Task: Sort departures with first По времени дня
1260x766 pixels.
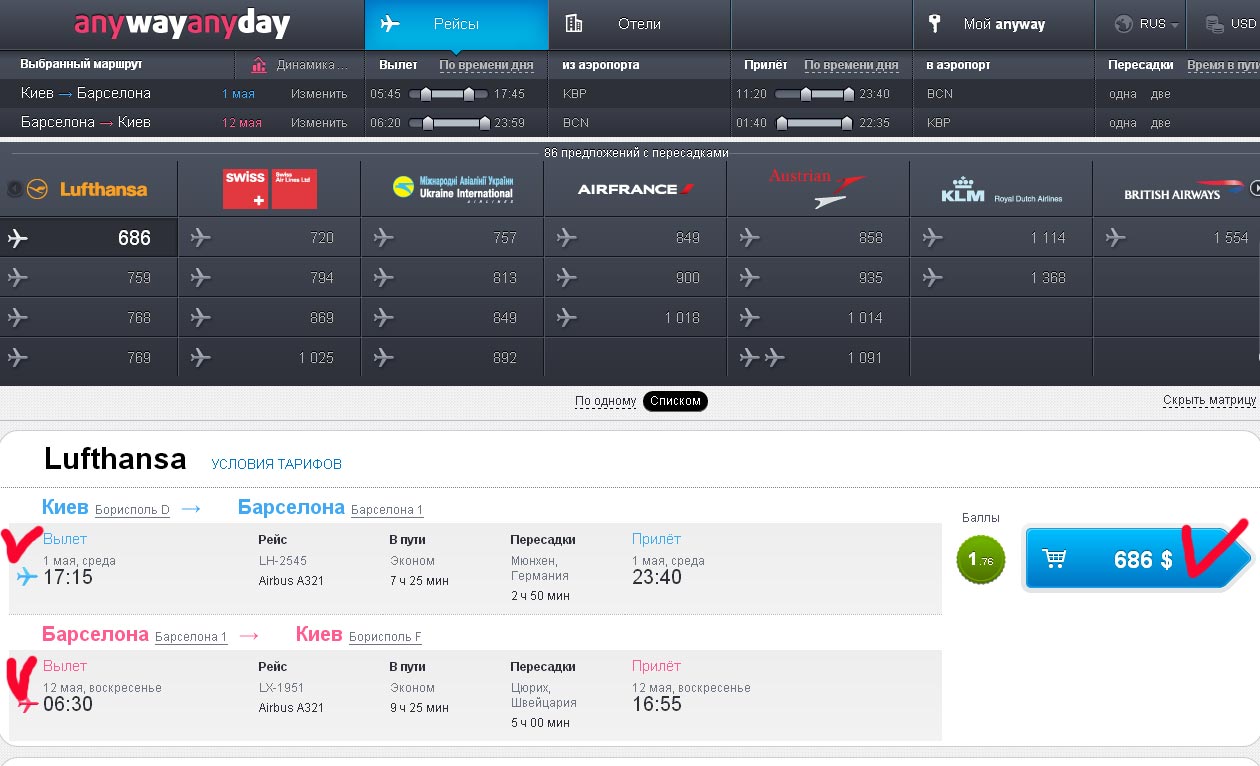Action: (487, 65)
